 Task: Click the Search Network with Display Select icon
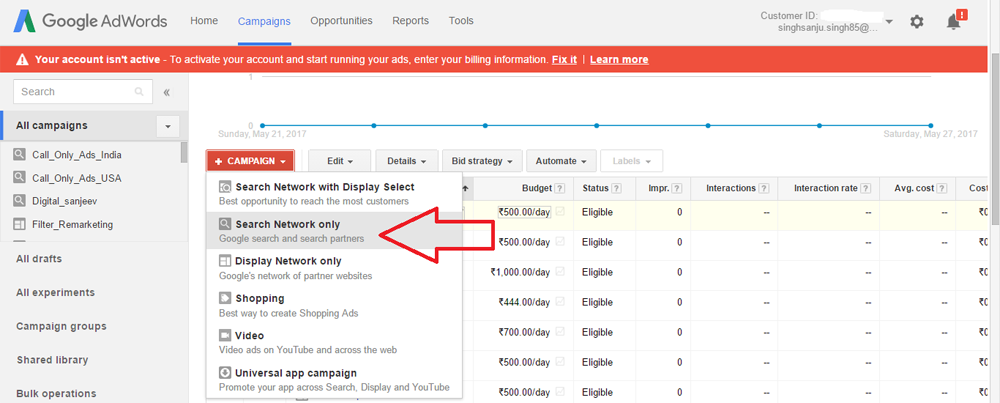(x=225, y=187)
